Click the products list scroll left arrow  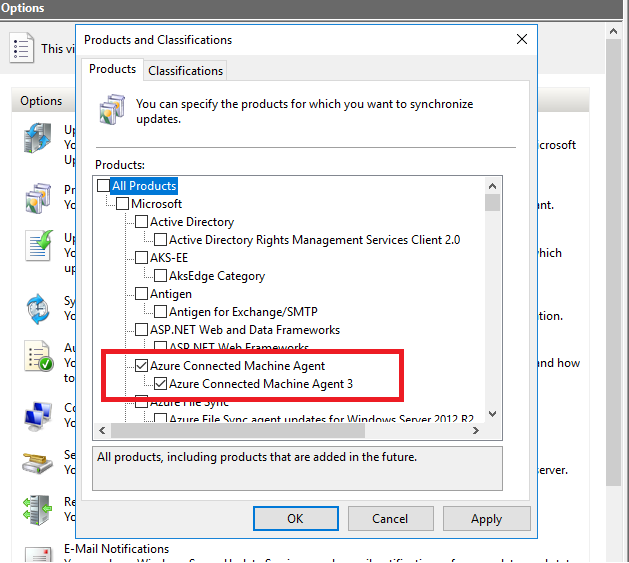(x=102, y=431)
